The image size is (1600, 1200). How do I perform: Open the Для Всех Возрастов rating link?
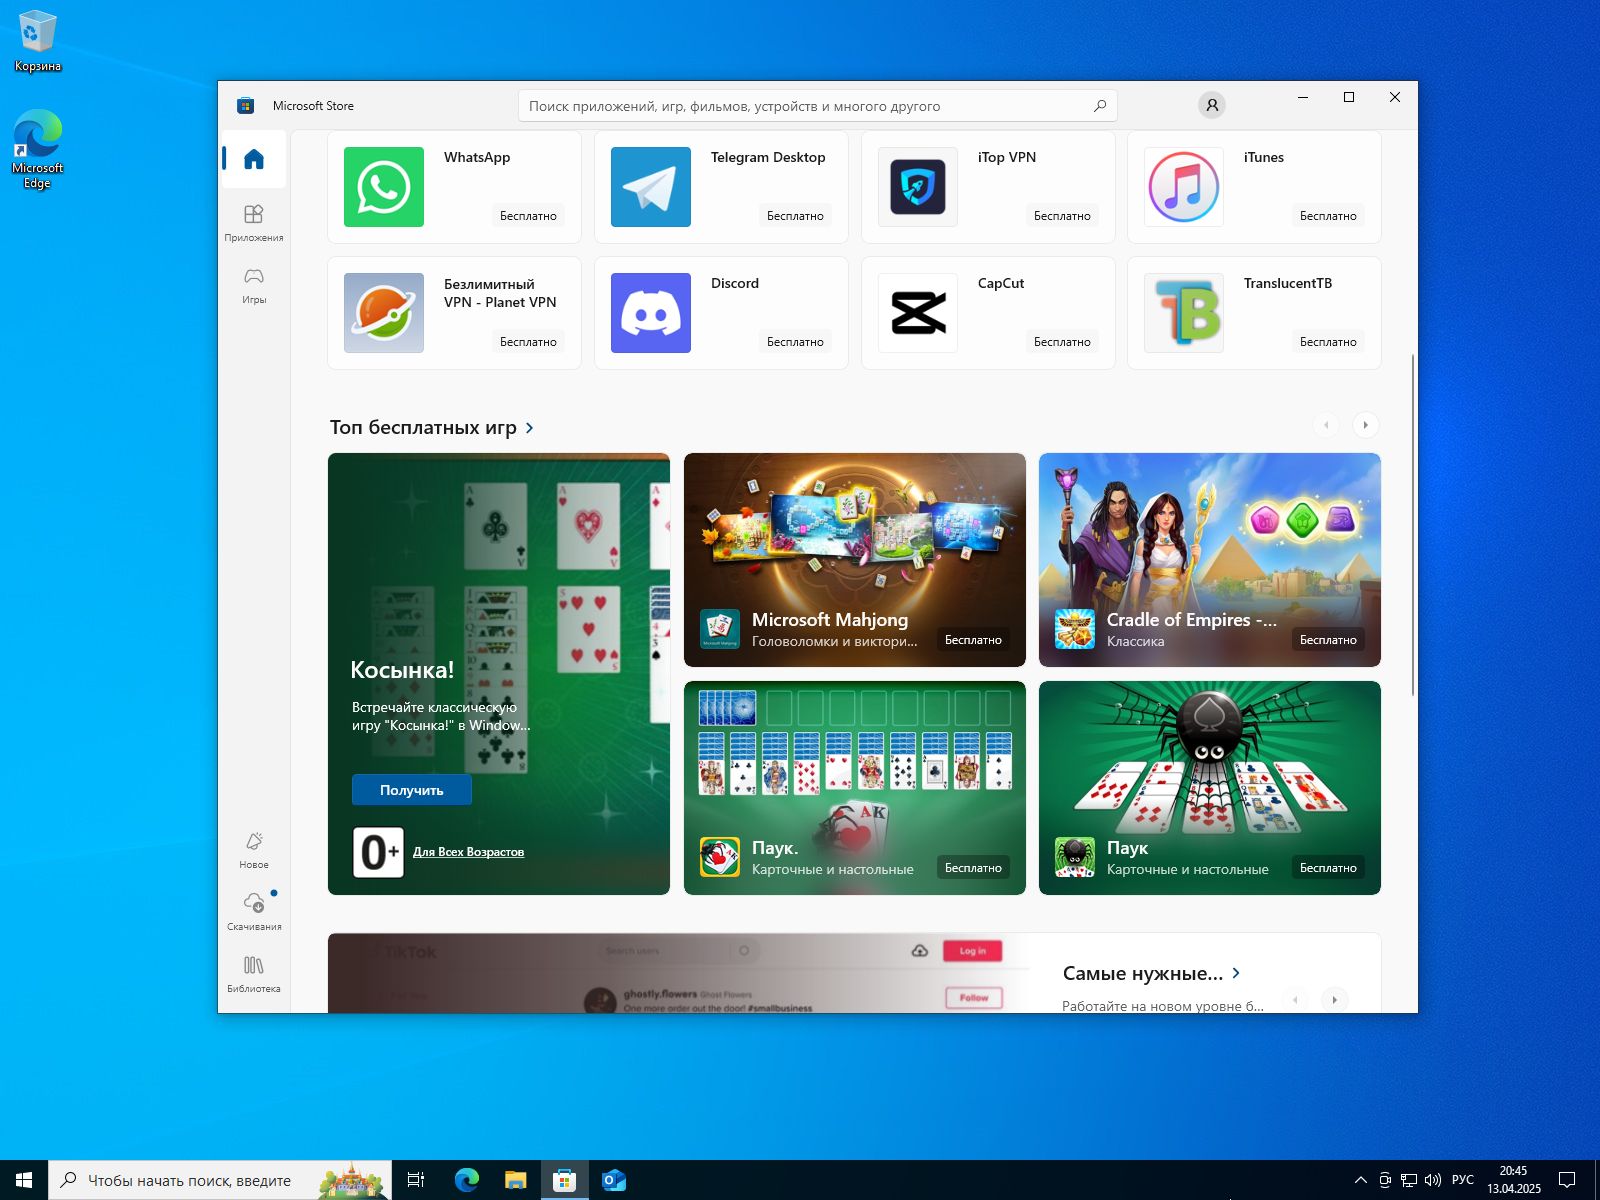468,852
